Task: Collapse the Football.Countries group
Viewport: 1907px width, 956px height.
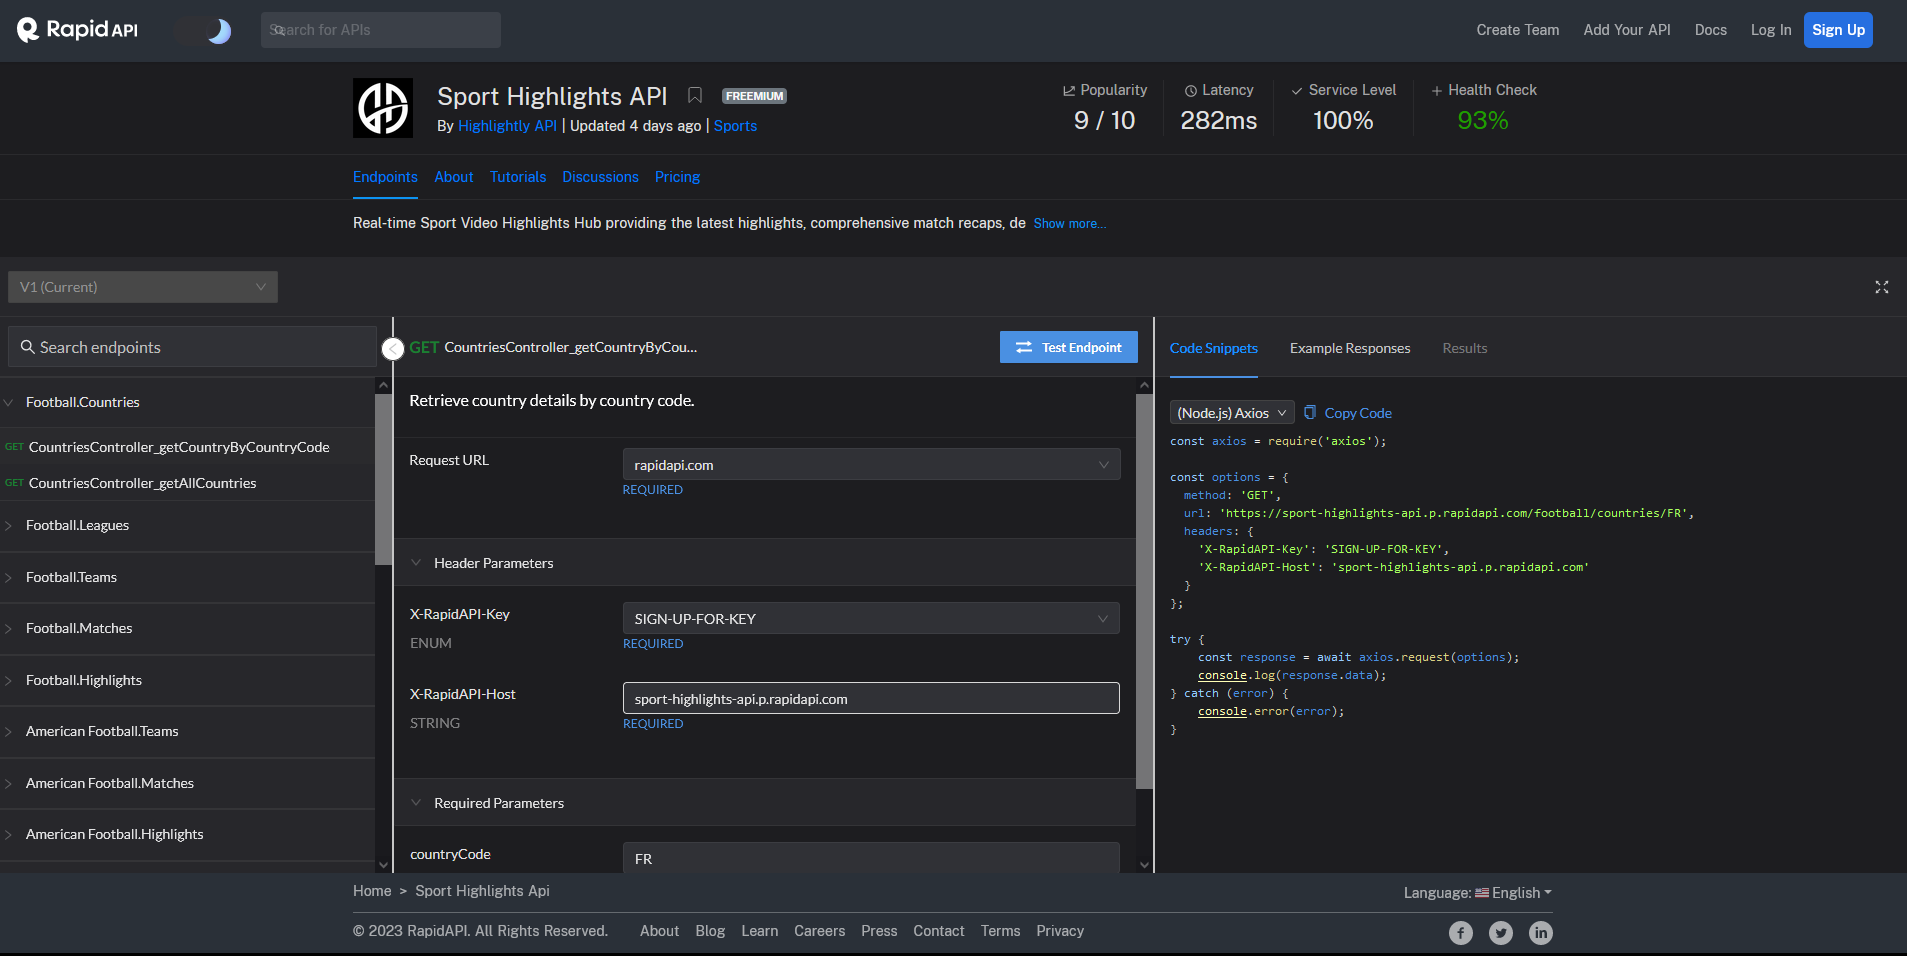Action: [x=187, y=402]
